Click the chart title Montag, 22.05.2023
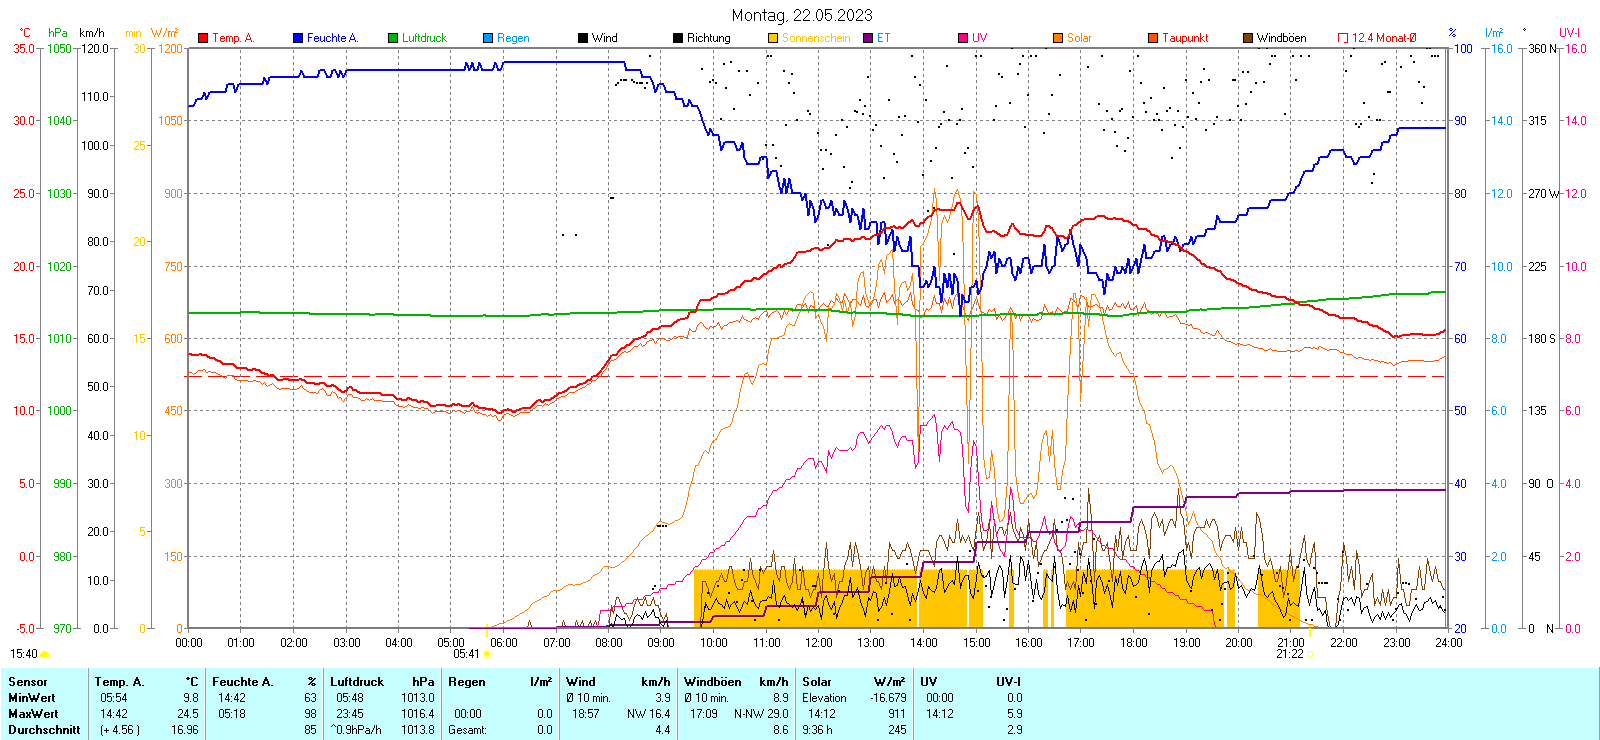Screen dimensions: 1600x740 click(801, 15)
